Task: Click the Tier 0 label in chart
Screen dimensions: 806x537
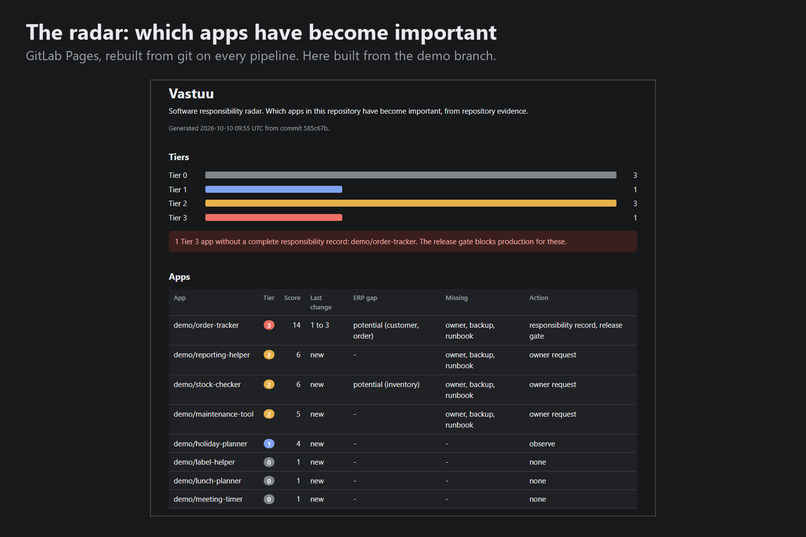Action: [178, 175]
